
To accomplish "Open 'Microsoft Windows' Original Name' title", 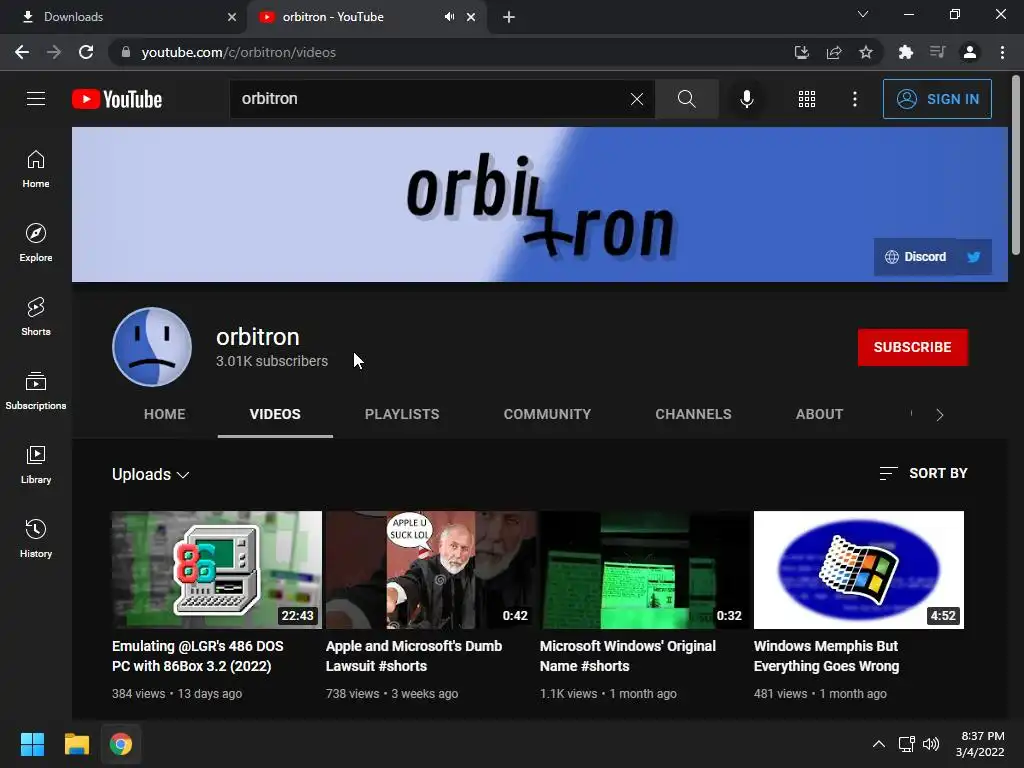I will [628, 656].
